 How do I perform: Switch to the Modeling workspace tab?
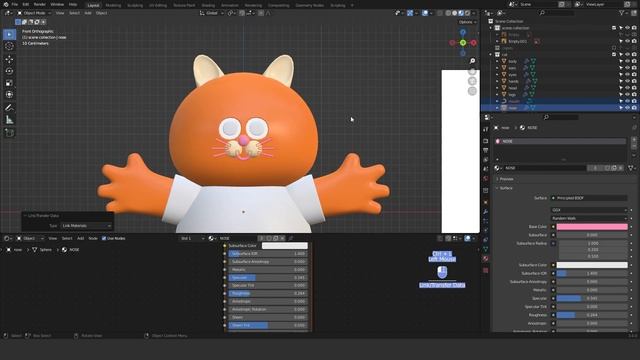click(x=113, y=5)
